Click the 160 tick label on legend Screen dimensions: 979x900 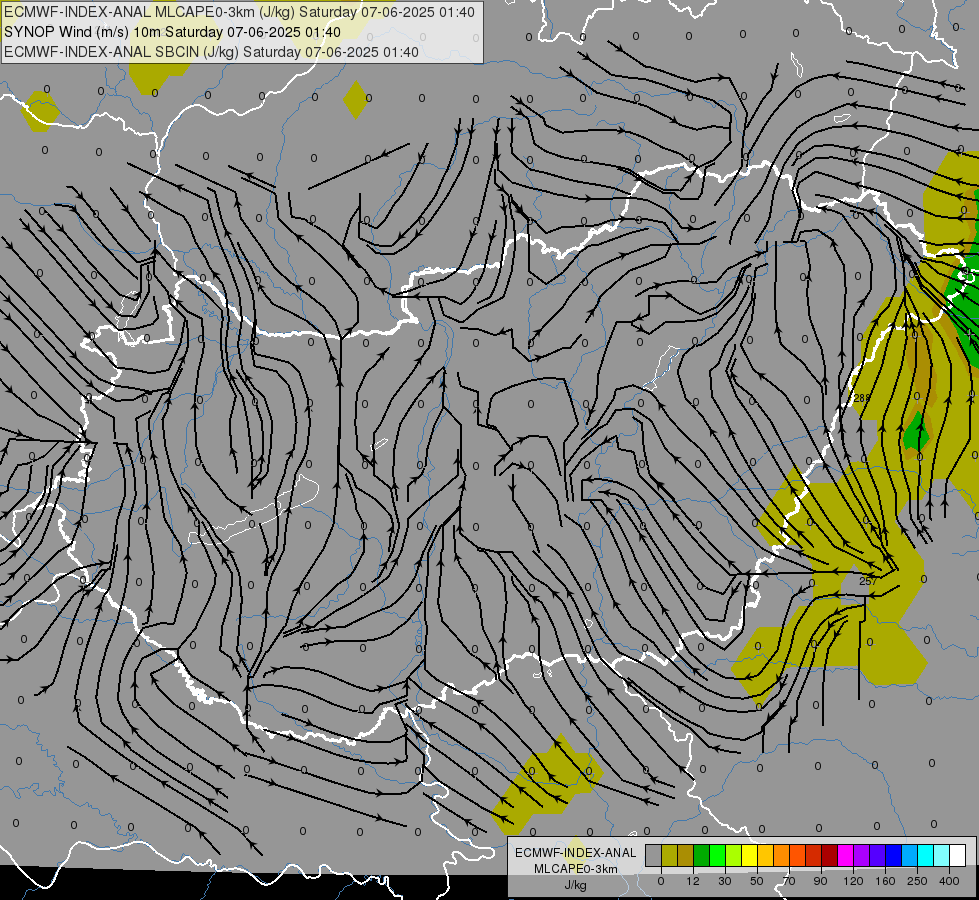pyautogui.click(x=885, y=881)
